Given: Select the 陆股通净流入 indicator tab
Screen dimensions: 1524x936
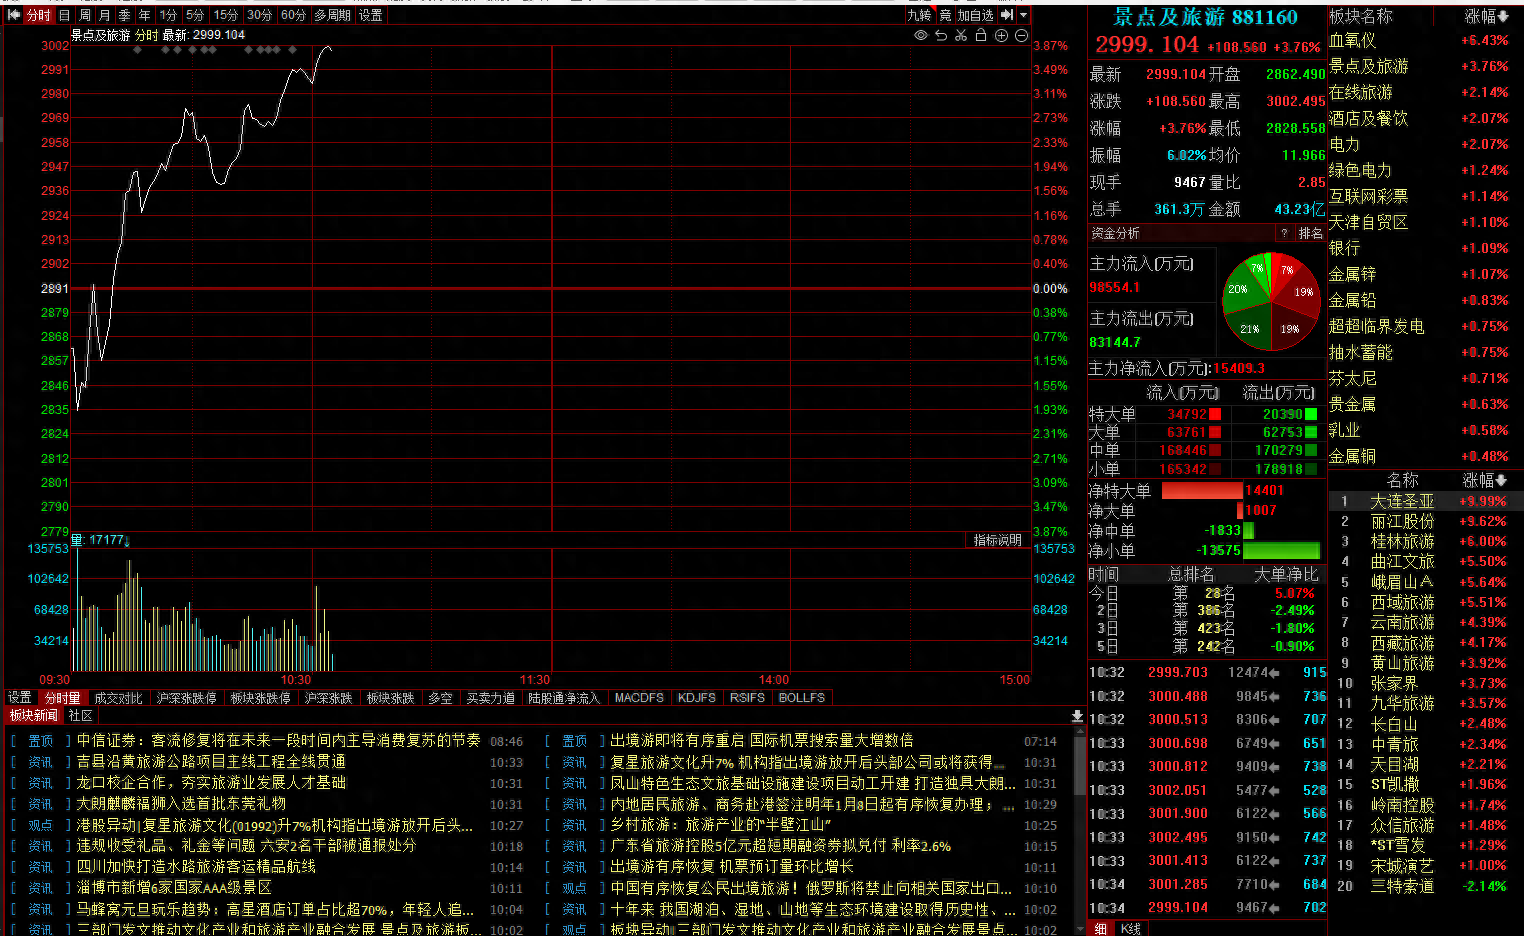Looking at the screenshot, I should coord(564,698).
